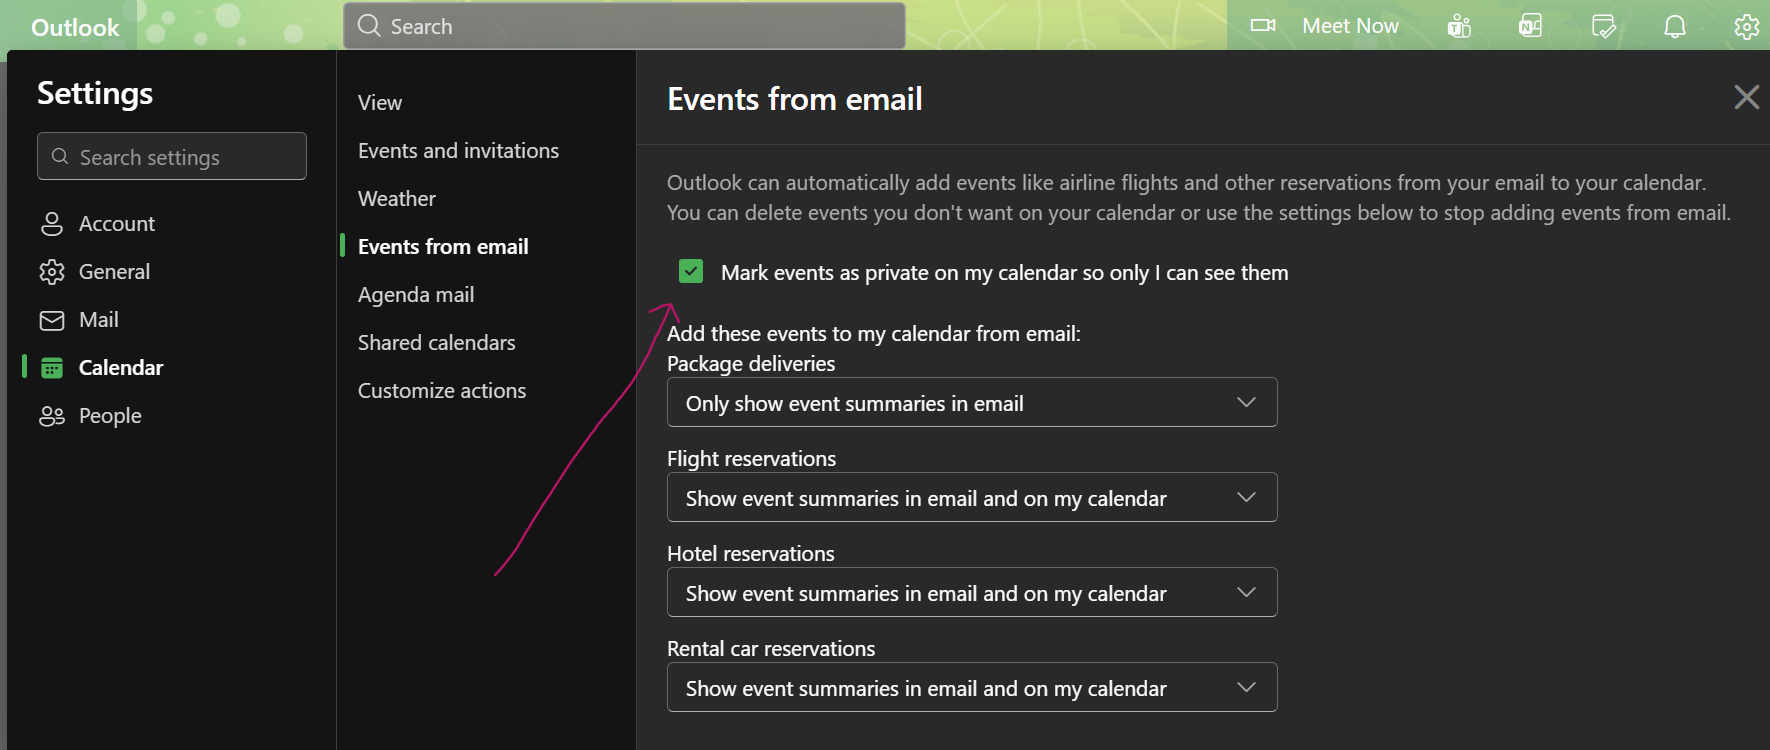
Task: Start a video call with Meet Now
Action: 1325,26
